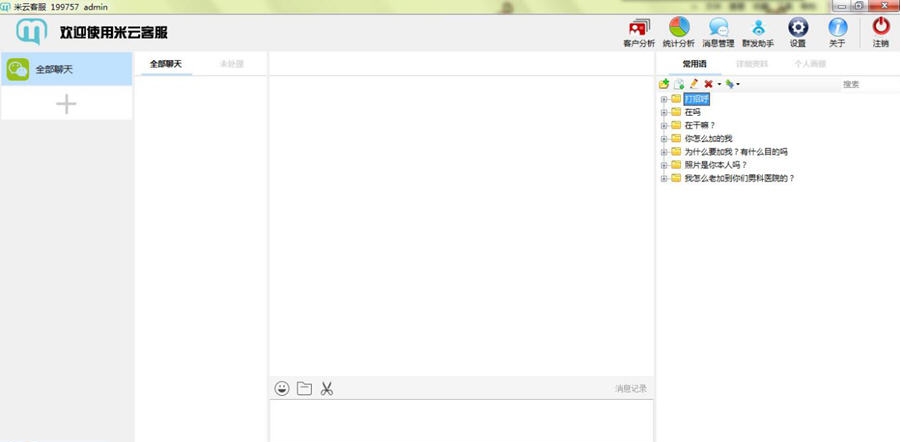Click the folder icon of 打招呼

click(676, 99)
